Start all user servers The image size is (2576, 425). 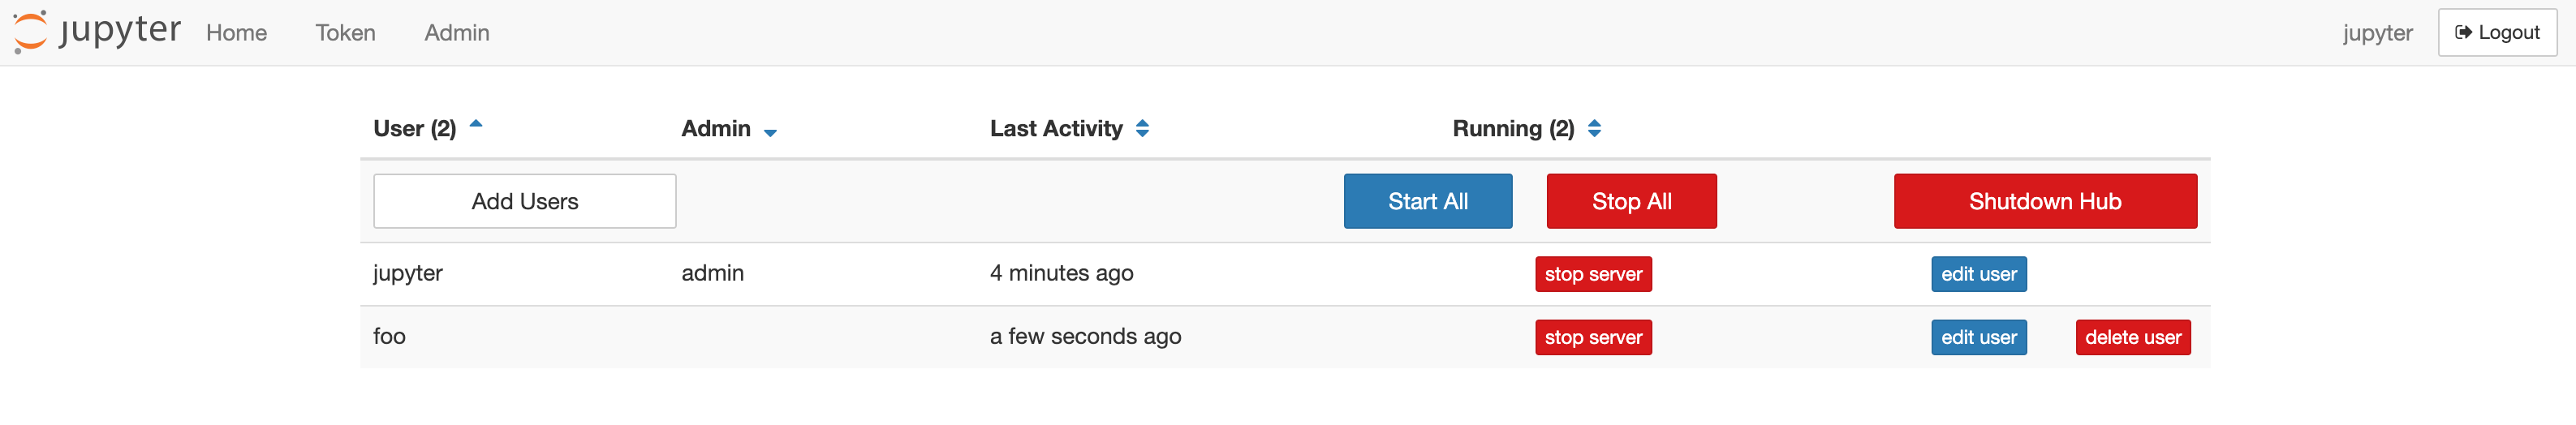click(1427, 201)
